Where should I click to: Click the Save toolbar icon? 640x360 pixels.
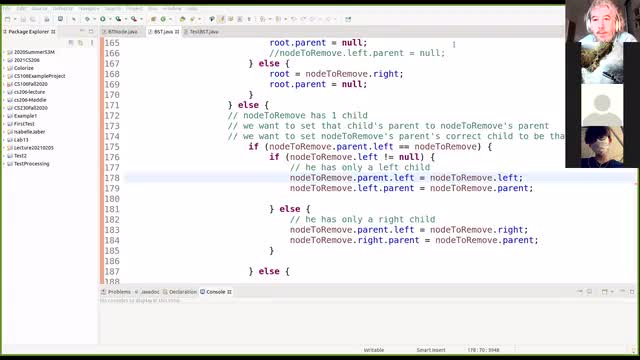click(23, 19)
